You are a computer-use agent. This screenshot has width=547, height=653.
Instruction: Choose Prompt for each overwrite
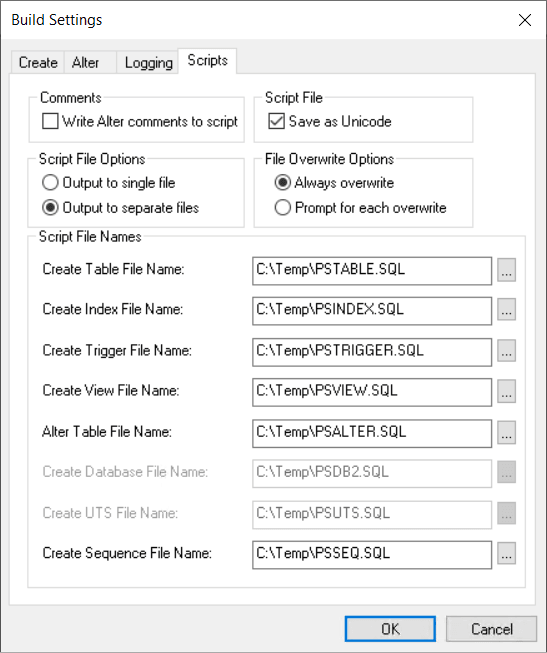coord(360,208)
